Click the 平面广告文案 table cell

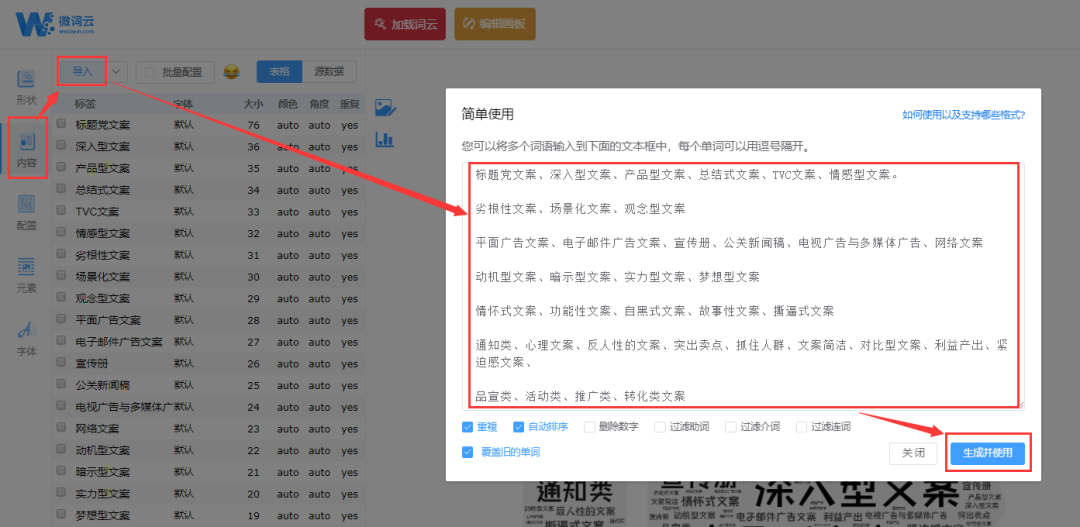tap(108, 320)
